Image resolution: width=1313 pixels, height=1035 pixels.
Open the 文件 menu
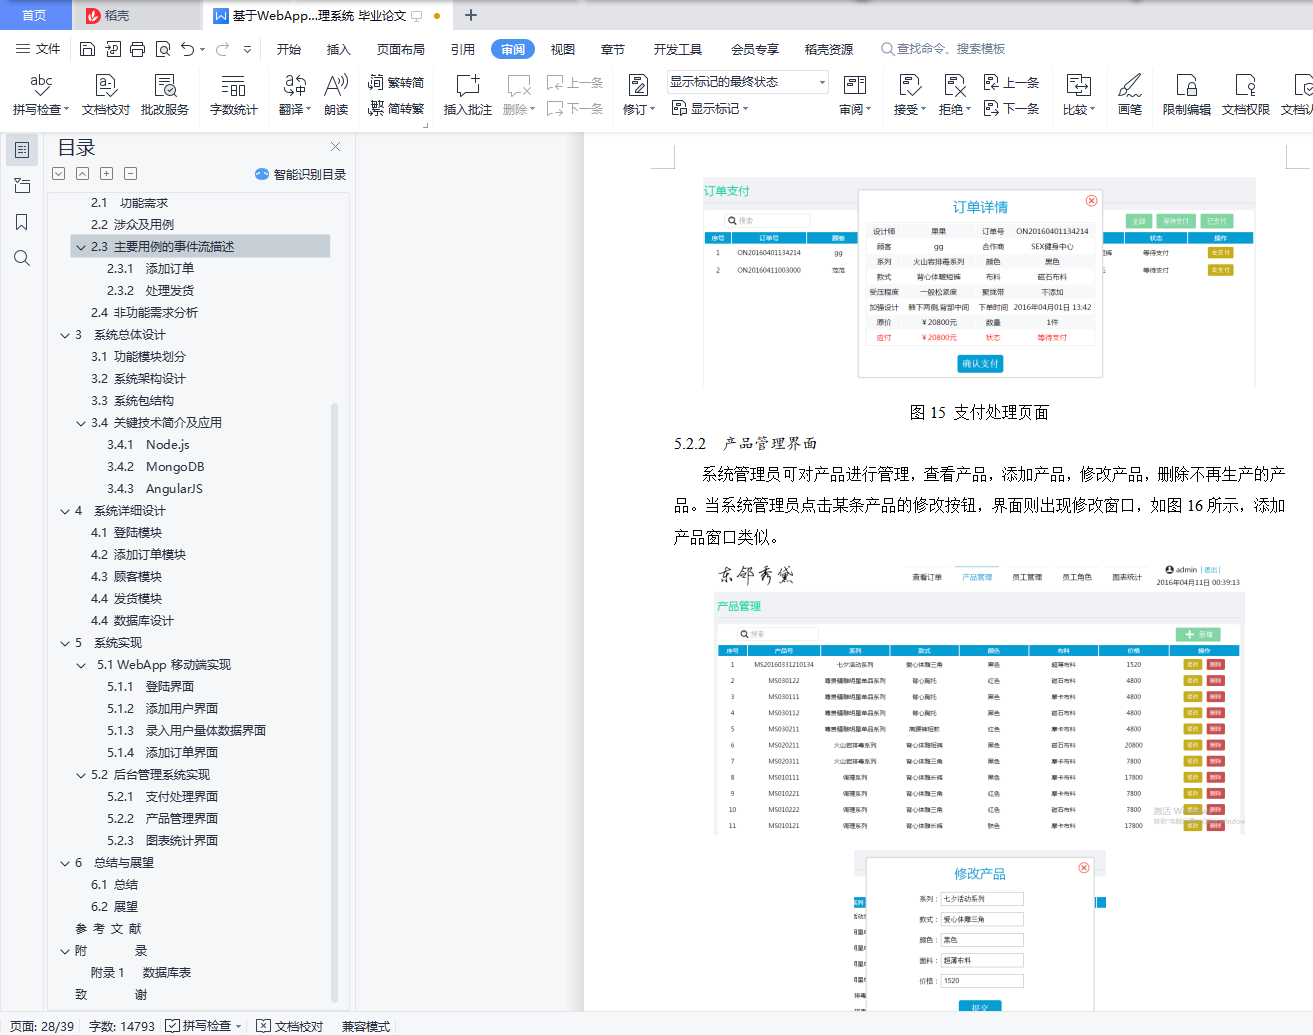[x=38, y=49]
